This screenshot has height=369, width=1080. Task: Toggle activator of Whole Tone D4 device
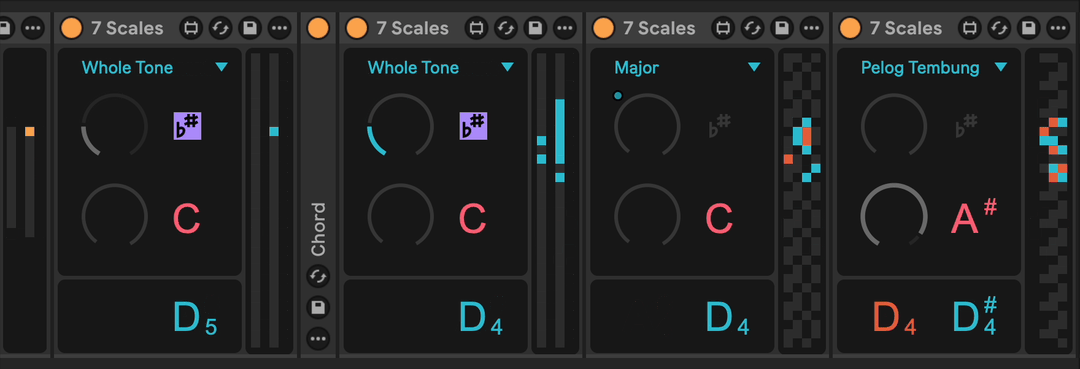click(x=357, y=28)
